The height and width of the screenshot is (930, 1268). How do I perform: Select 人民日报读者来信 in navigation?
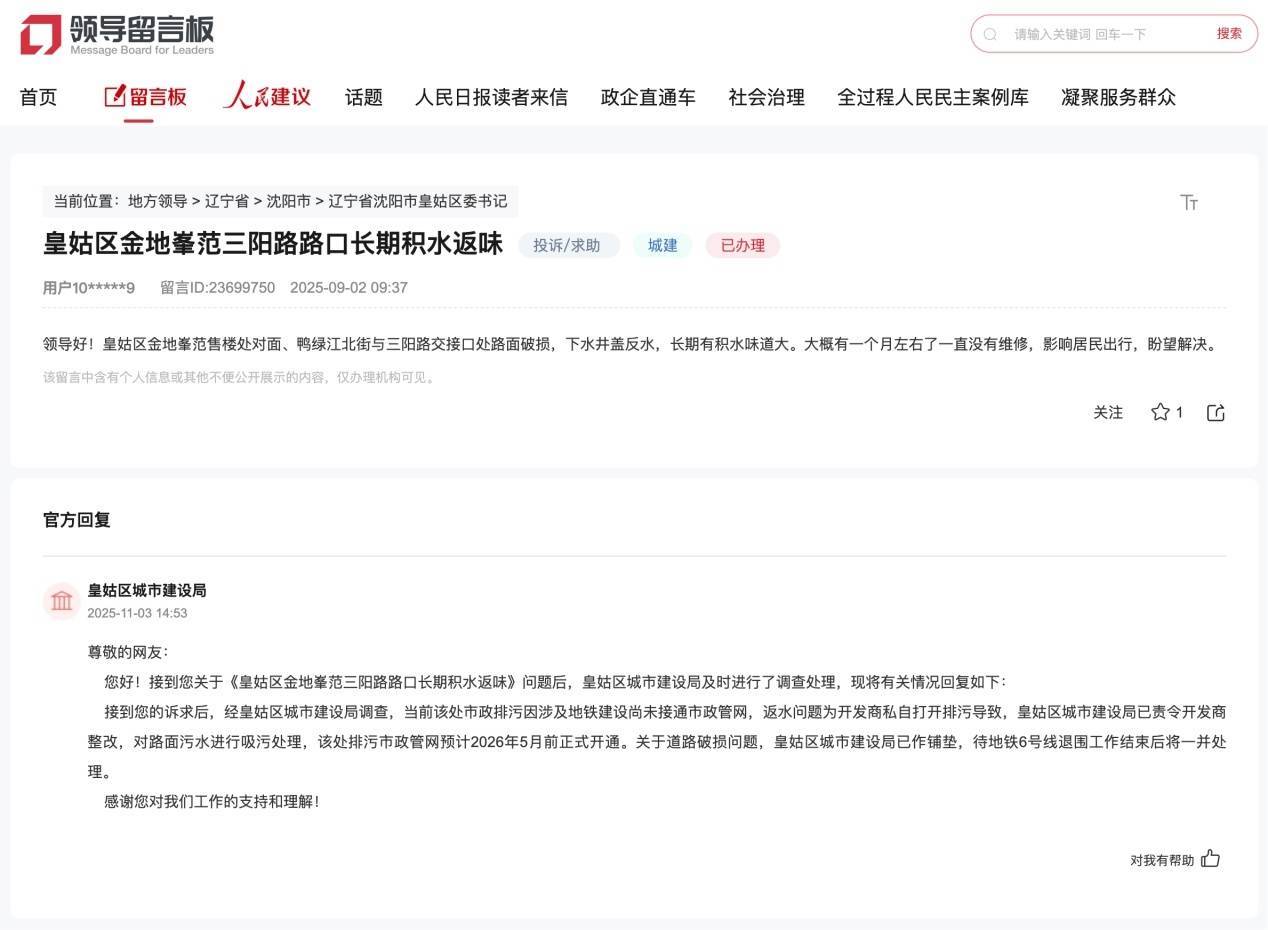pos(491,97)
